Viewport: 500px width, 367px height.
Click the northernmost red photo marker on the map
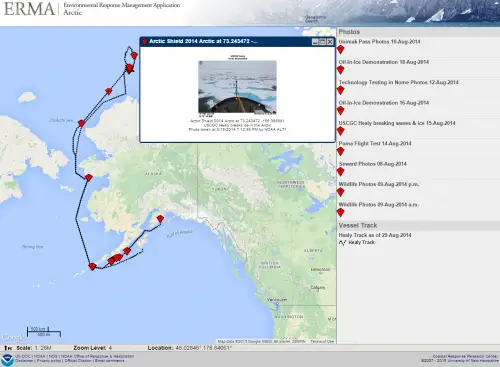point(134,56)
